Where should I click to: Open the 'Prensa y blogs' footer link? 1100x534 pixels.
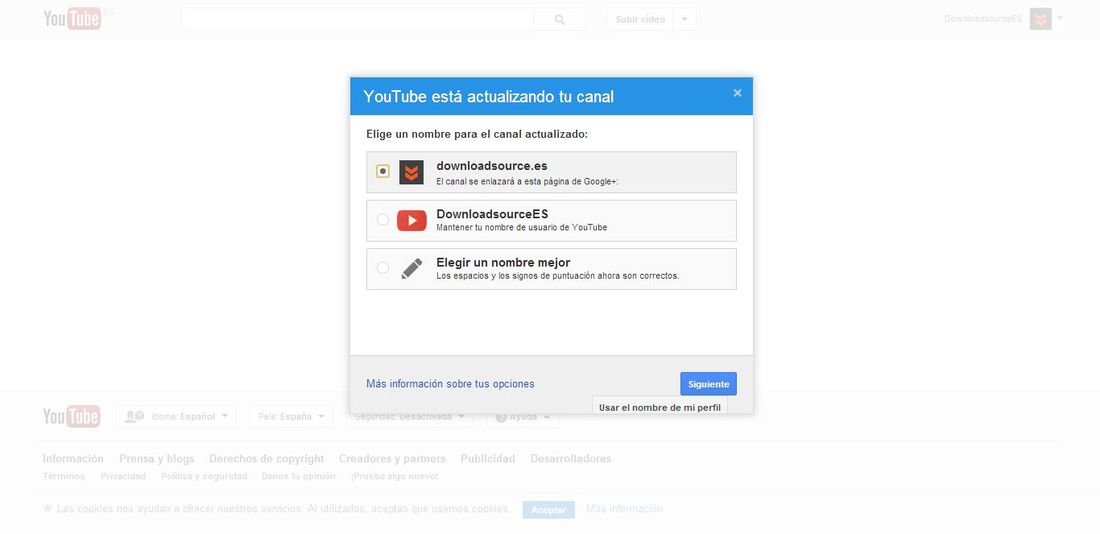tap(156, 458)
